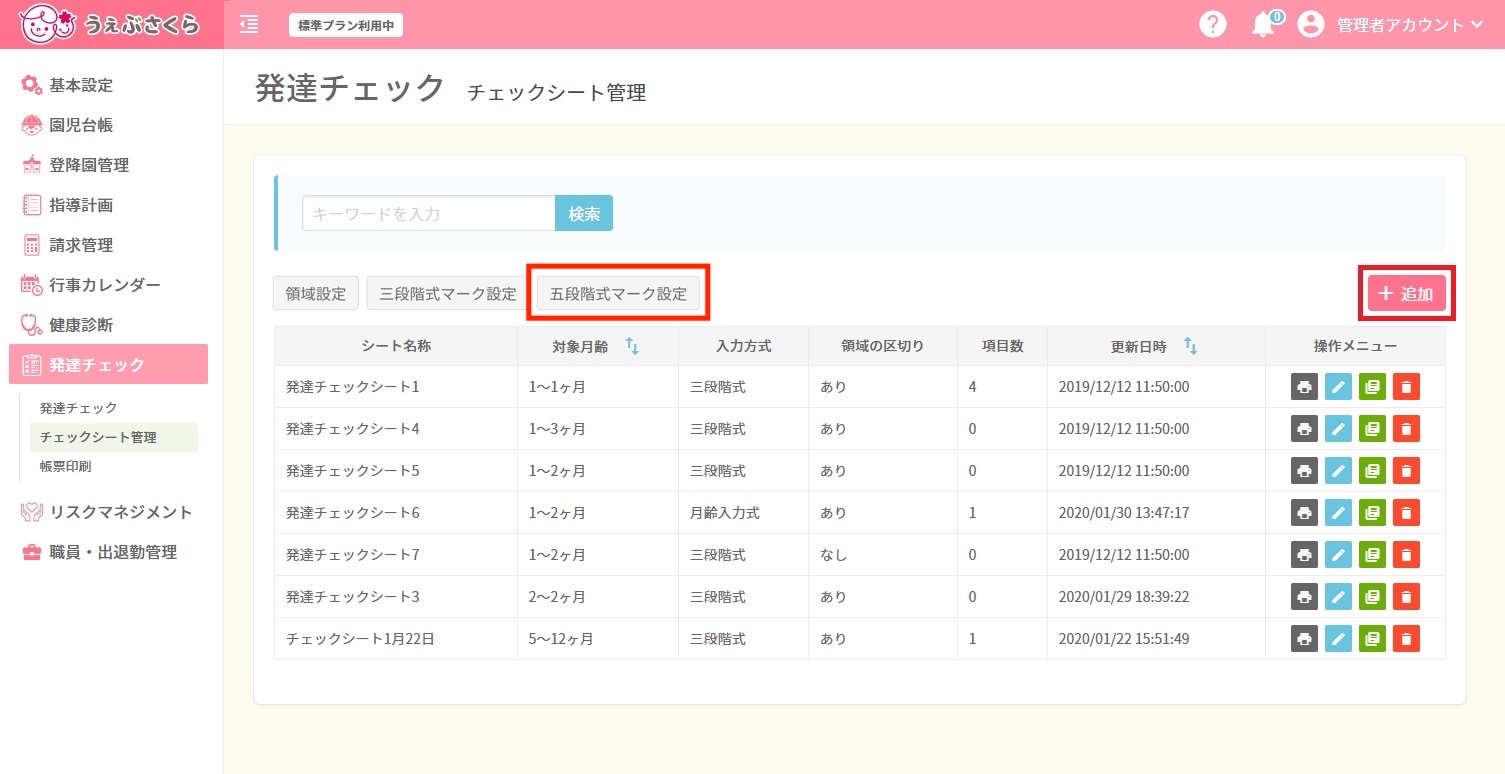Screen dimensions: 1505x774
Task: Copy 発達チェックシート5 using the green icon
Action: [x=1372, y=471]
